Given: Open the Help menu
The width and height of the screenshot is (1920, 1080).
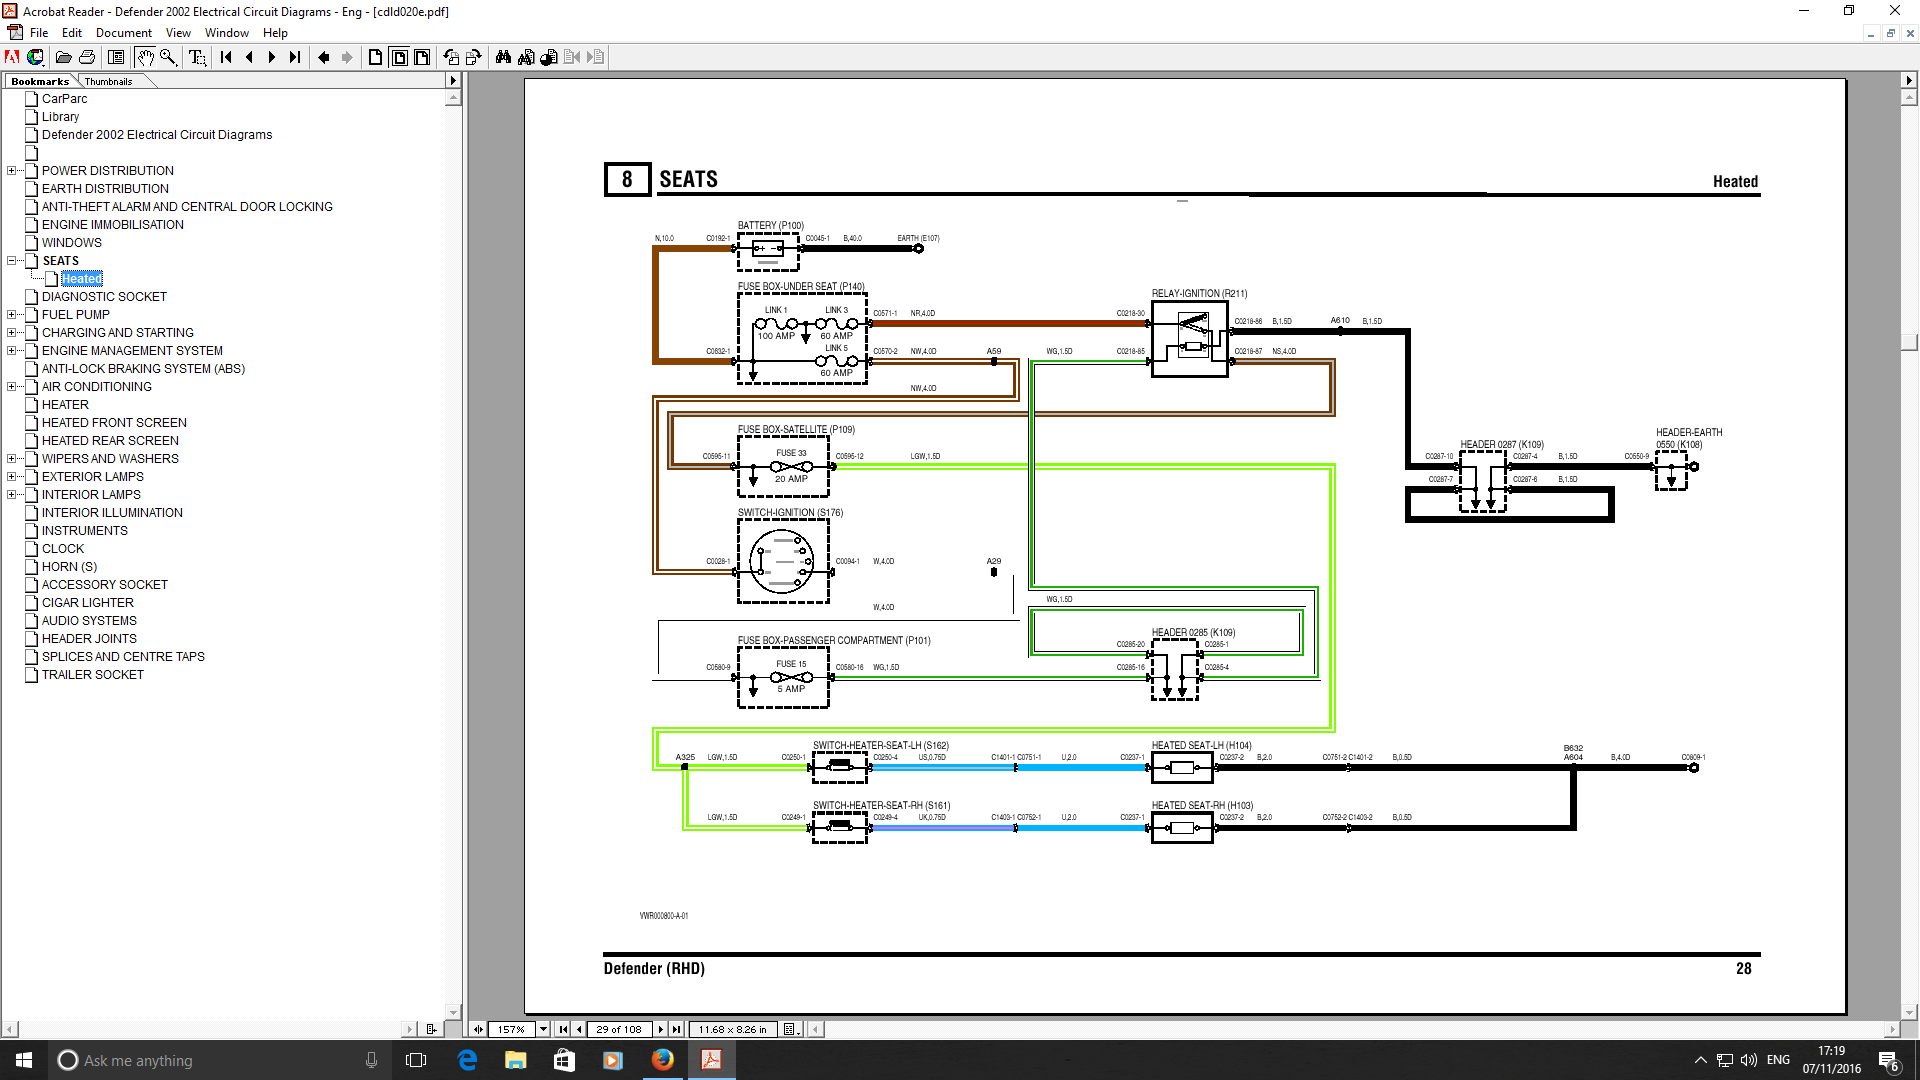Looking at the screenshot, I should (x=275, y=33).
